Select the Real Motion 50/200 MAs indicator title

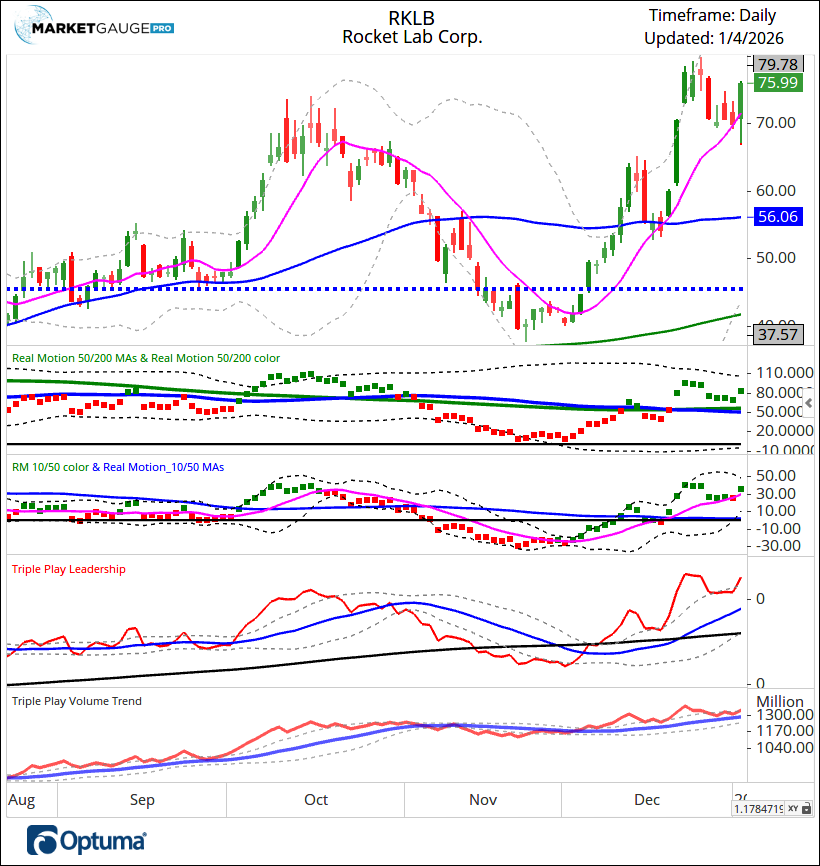tap(145, 357)
